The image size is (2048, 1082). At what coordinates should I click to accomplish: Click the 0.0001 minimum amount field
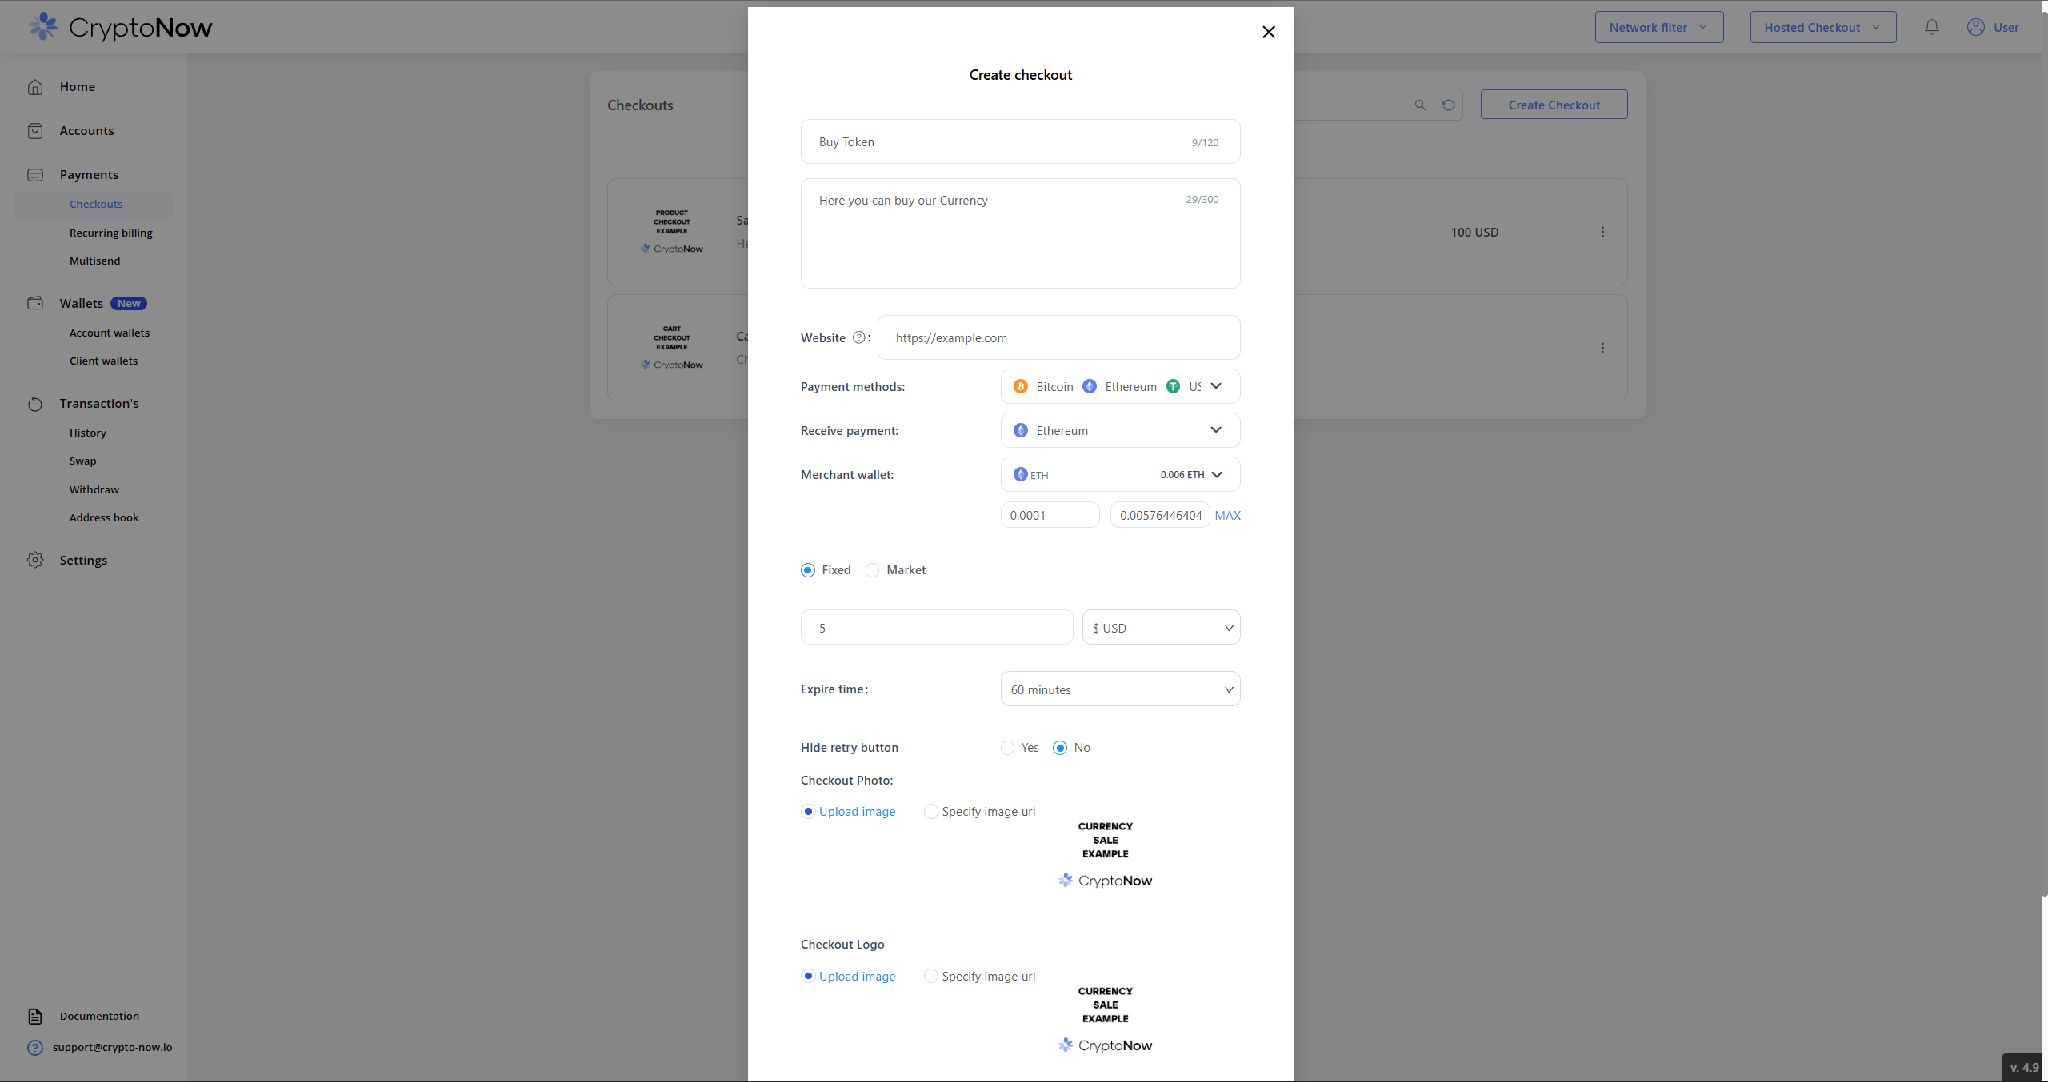tap(1050, 515)
